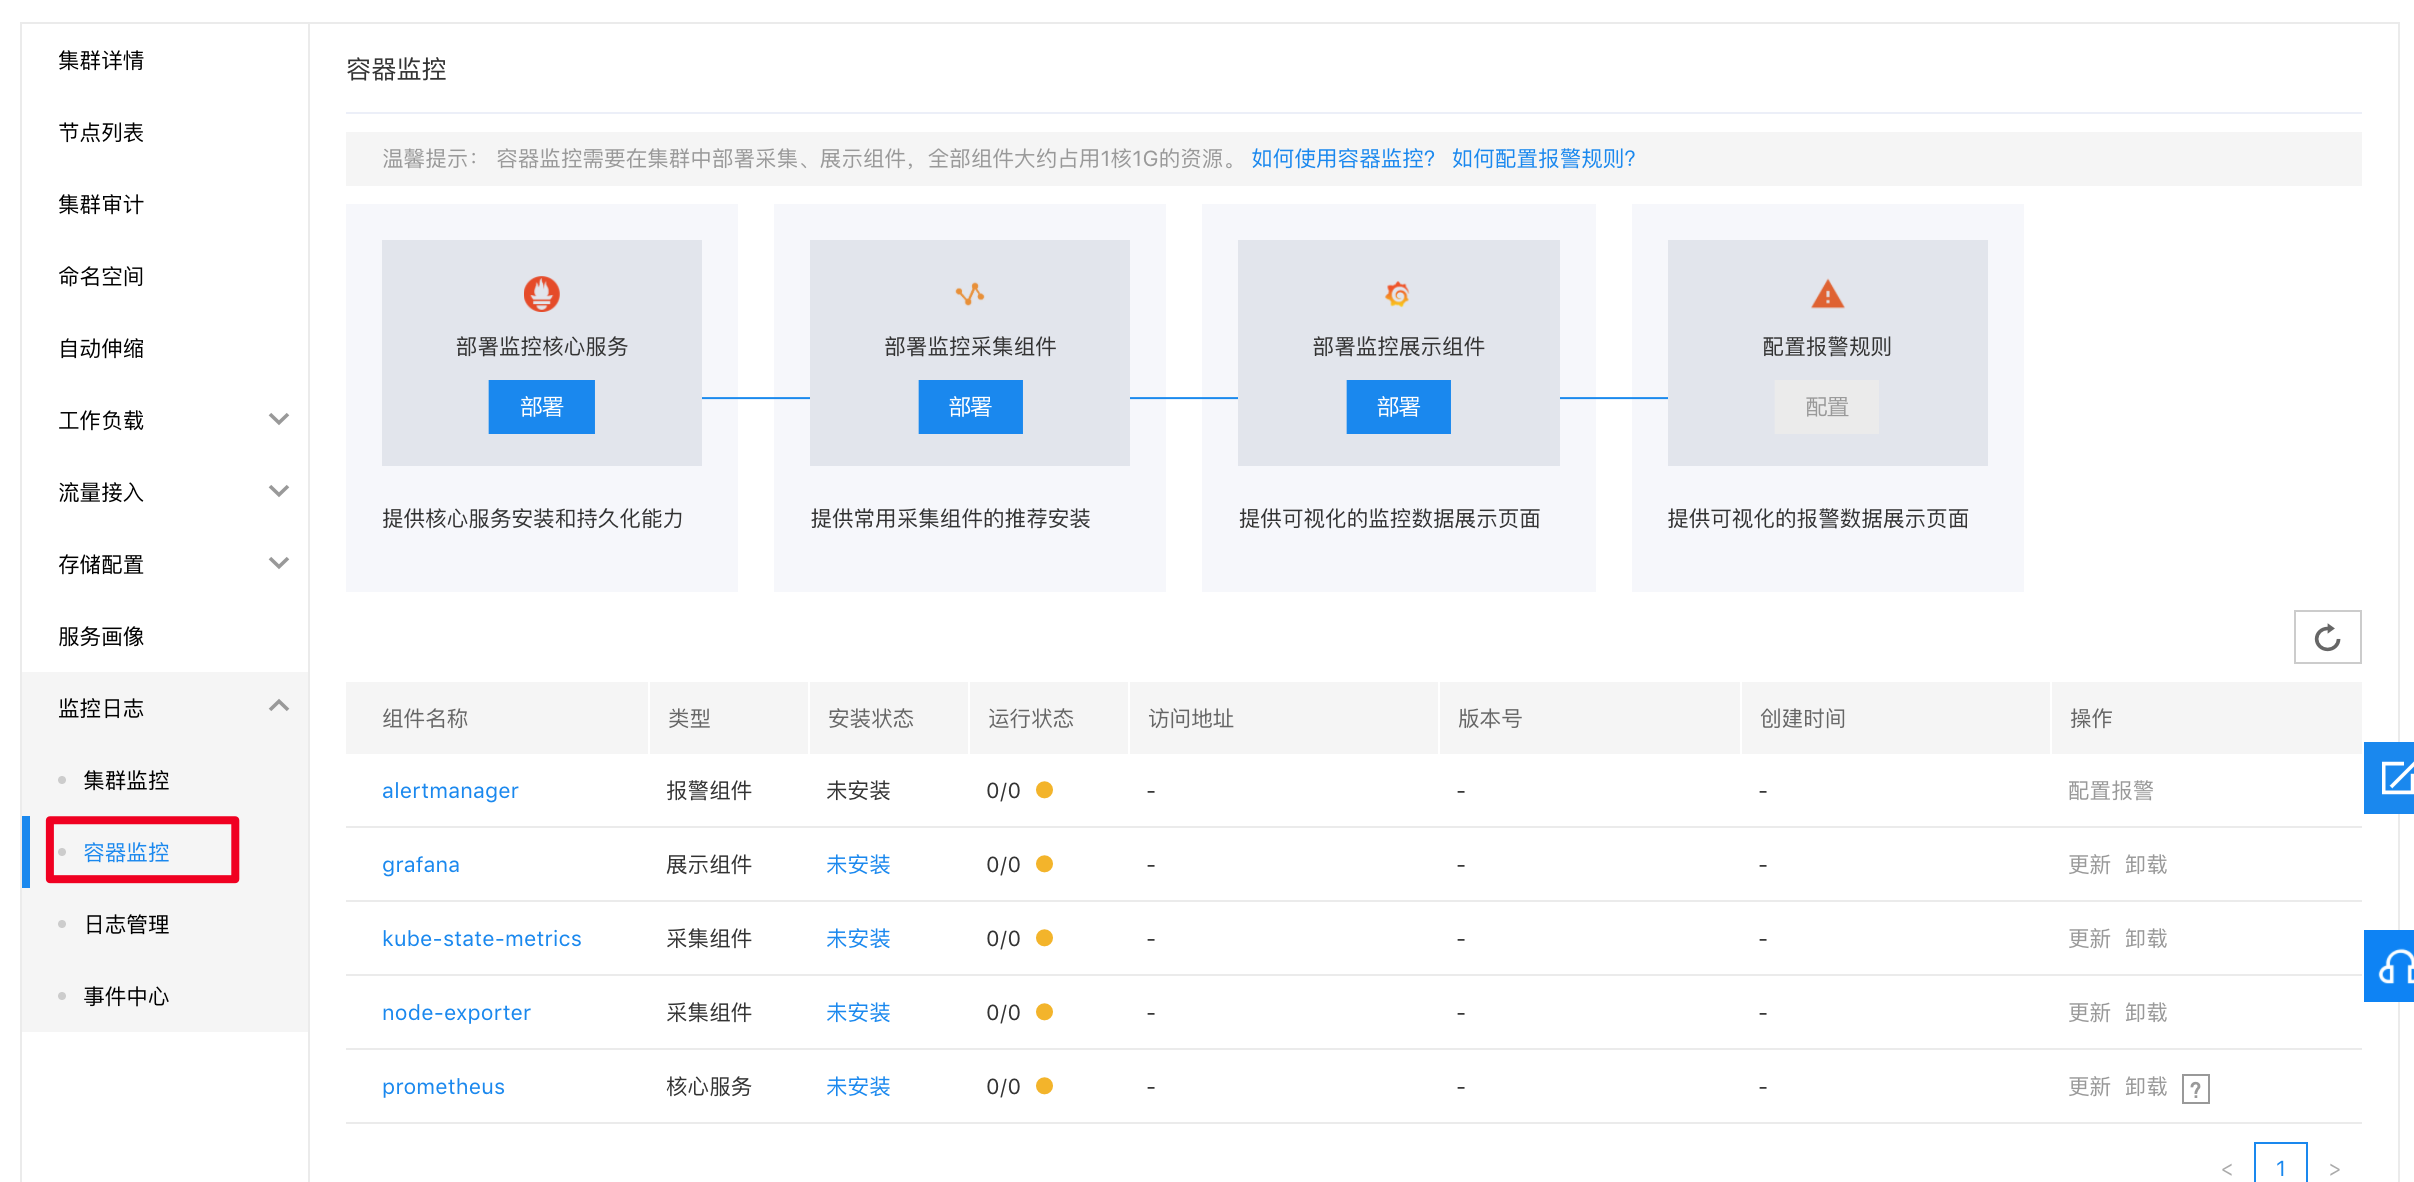Viewport: 2414px width, 1182px height.
Task: Click the 报警组件 type cell
Action: (x=709, y=791)
